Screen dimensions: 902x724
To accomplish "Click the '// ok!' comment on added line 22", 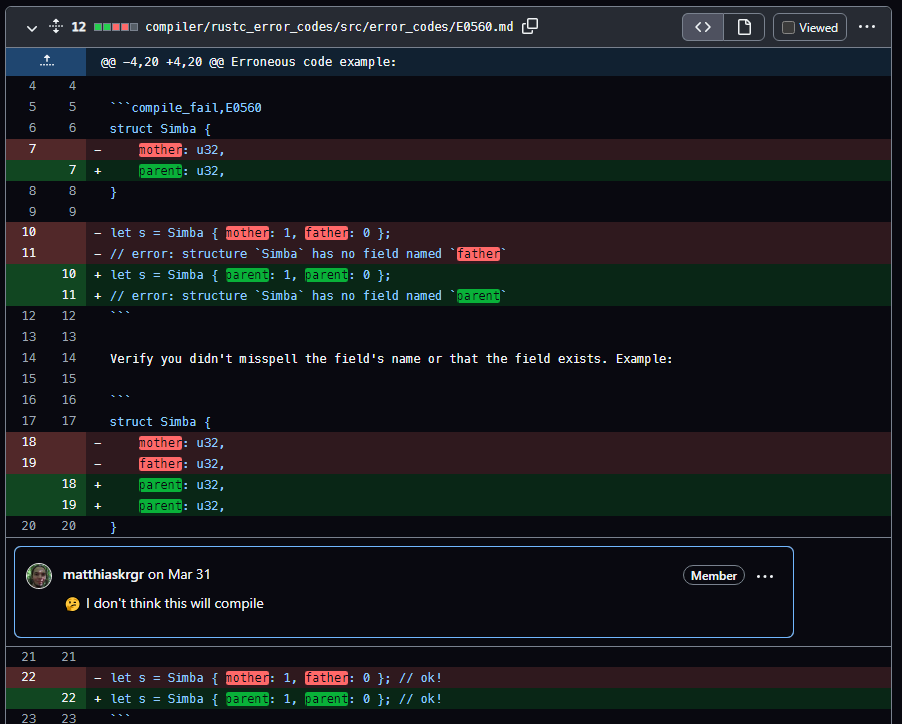I will [421, 699].
